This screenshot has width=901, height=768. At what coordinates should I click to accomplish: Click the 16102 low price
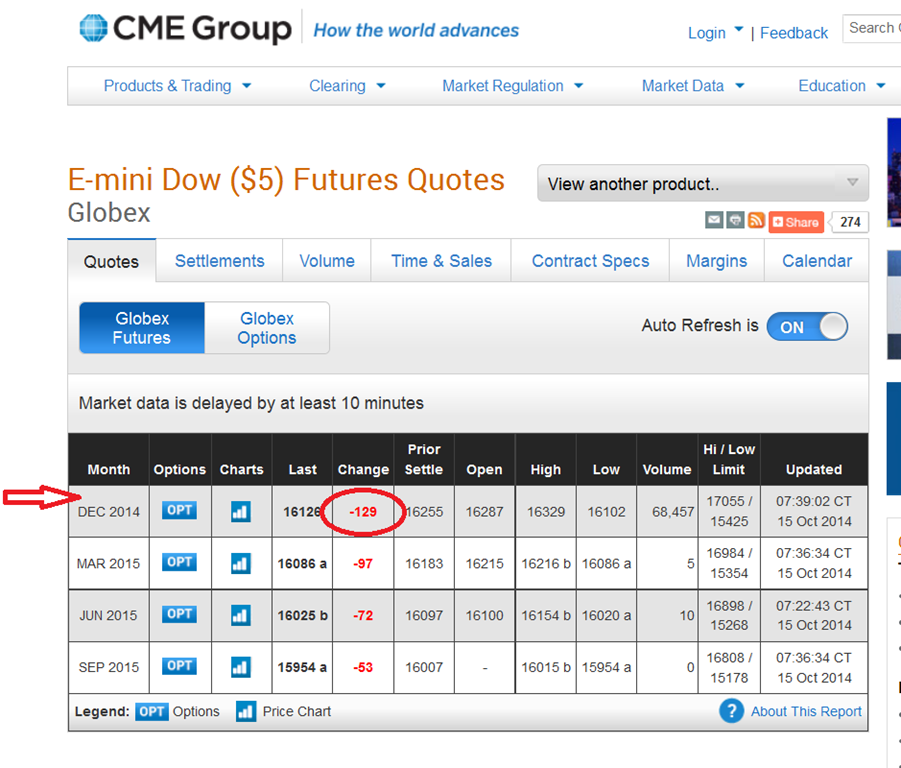tap(606, 512)
